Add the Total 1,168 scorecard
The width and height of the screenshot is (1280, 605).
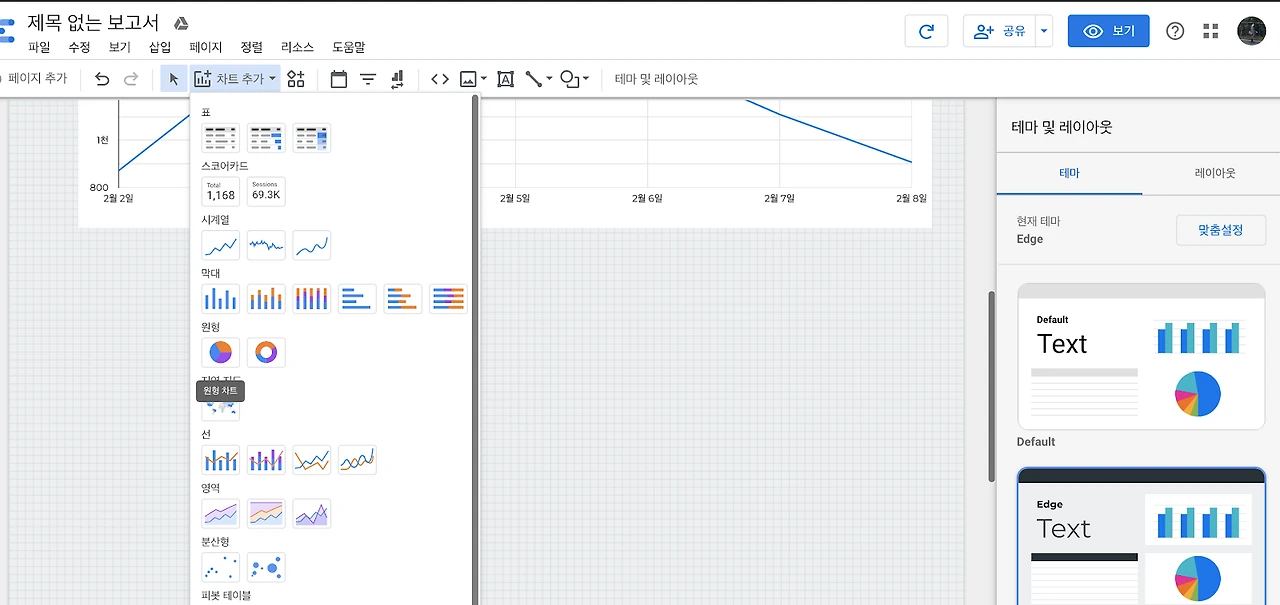click(x=221, y=192)
